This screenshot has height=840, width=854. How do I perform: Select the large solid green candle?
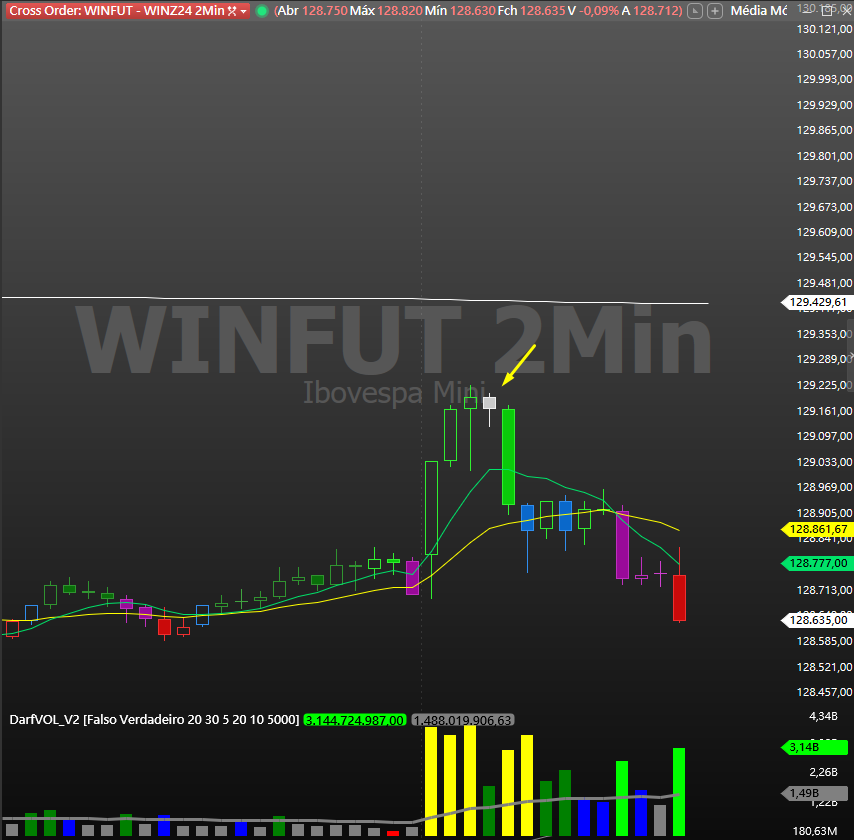(508, 456)
